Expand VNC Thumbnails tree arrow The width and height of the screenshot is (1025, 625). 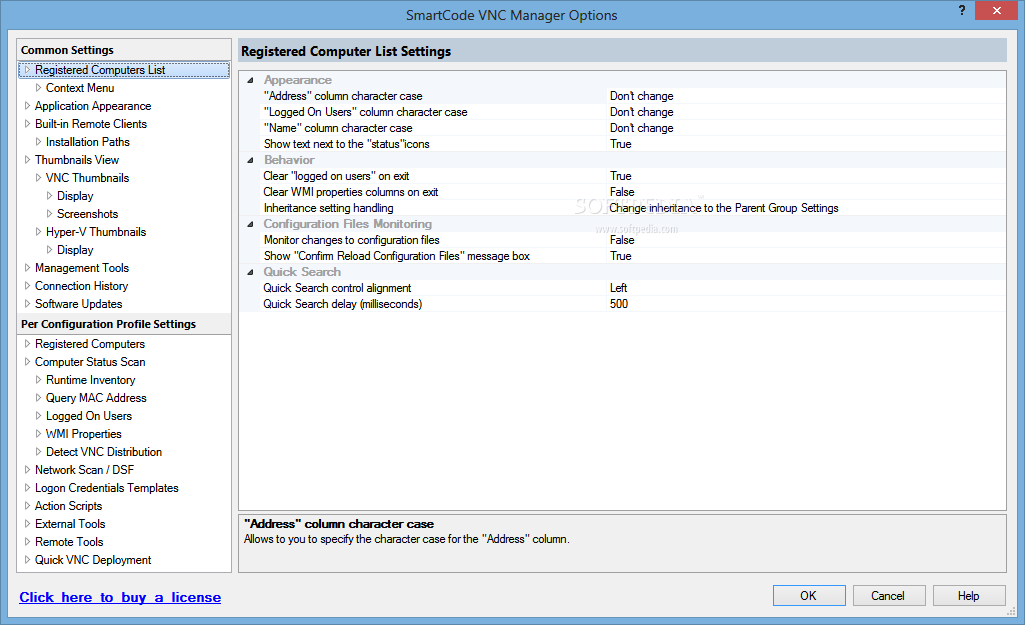pos(39,177)
